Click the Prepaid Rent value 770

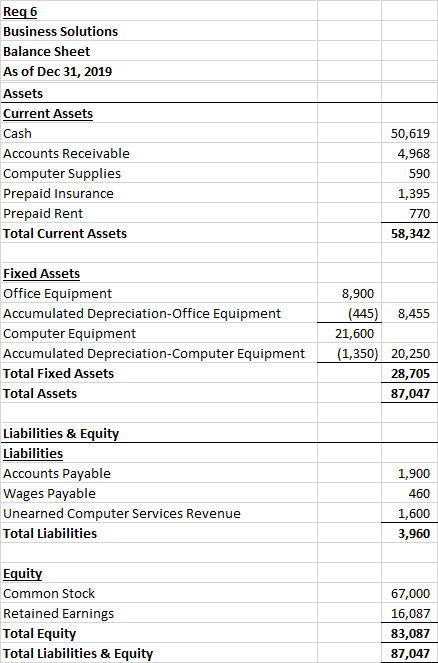click(x=420, y=214)
